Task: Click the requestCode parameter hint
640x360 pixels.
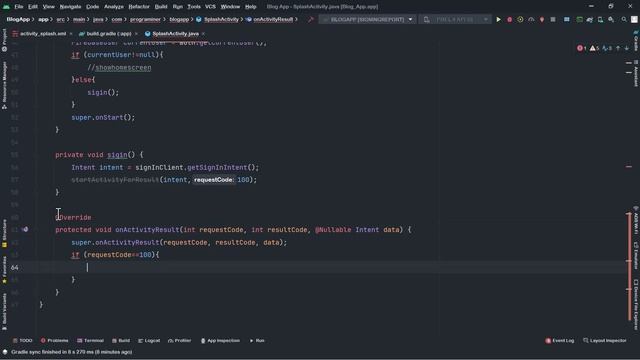Action: 214,180
